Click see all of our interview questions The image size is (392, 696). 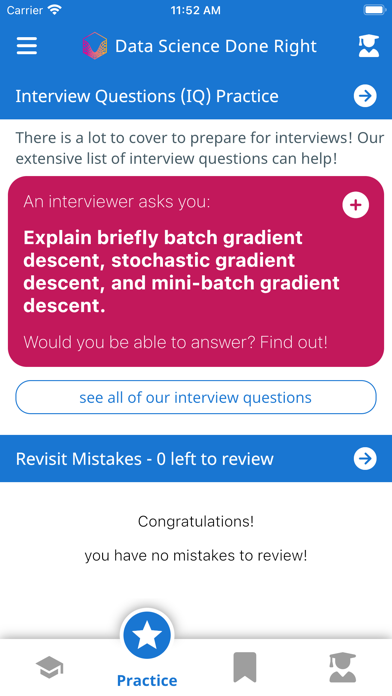click(196, 397)
